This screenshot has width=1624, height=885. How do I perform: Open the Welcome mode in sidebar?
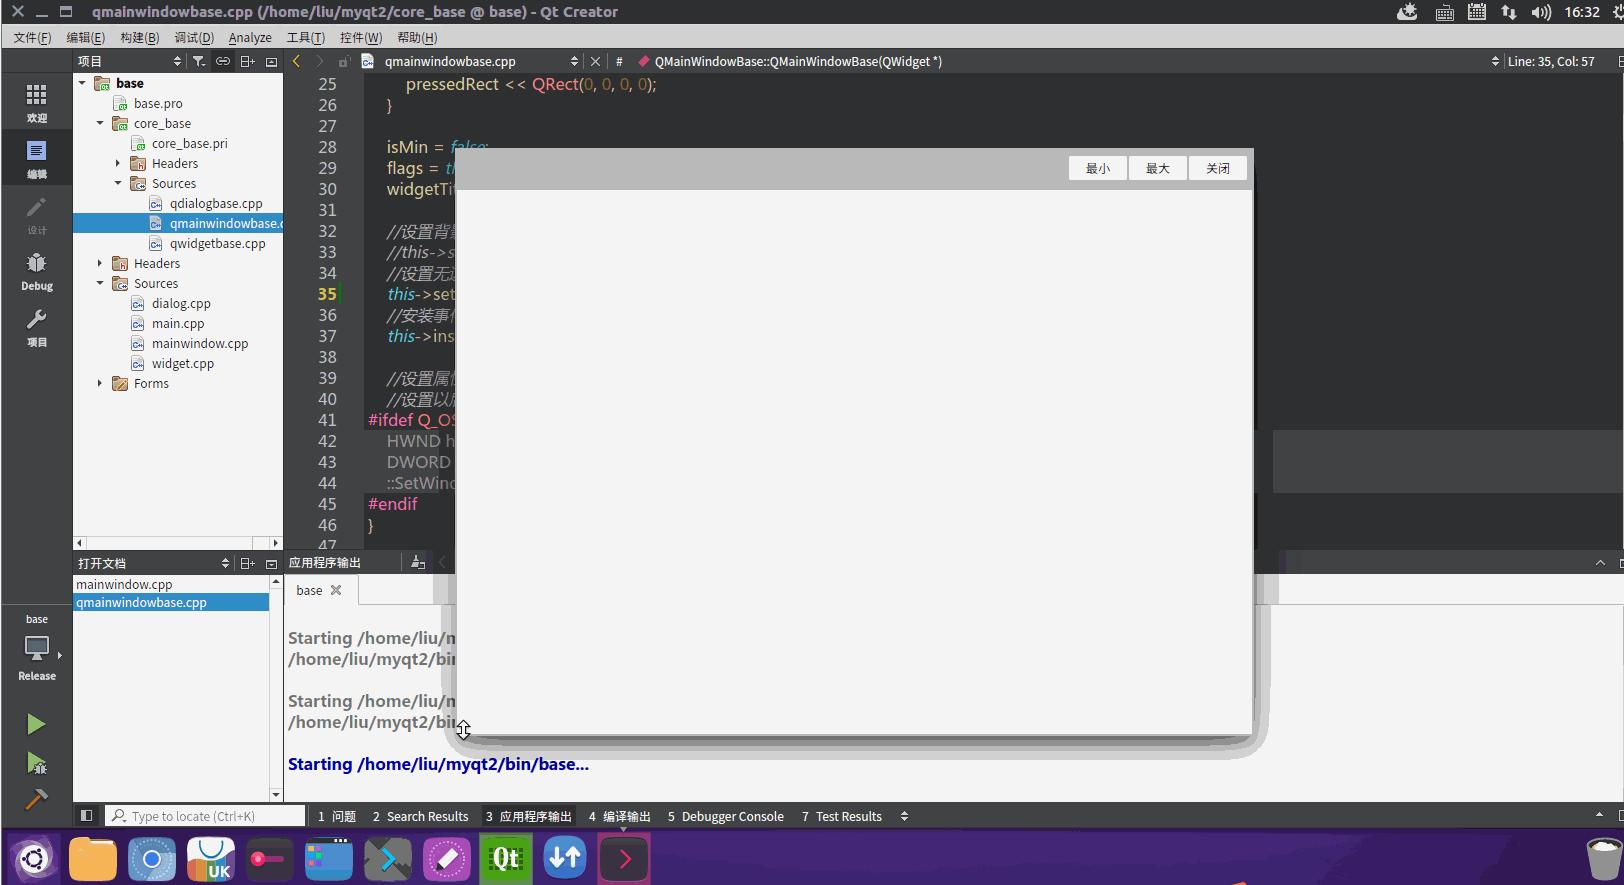(36, 102)
